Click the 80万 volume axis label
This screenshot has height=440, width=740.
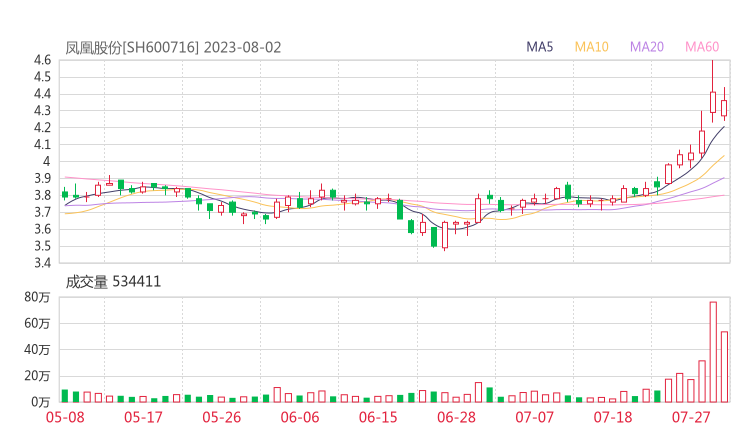click(x=37, y=297)
